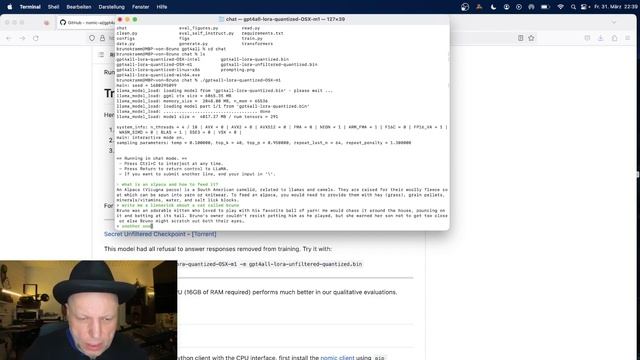Click the browser forward arrow
Viewport: 640px width, 360px height.
coord(22,38)
